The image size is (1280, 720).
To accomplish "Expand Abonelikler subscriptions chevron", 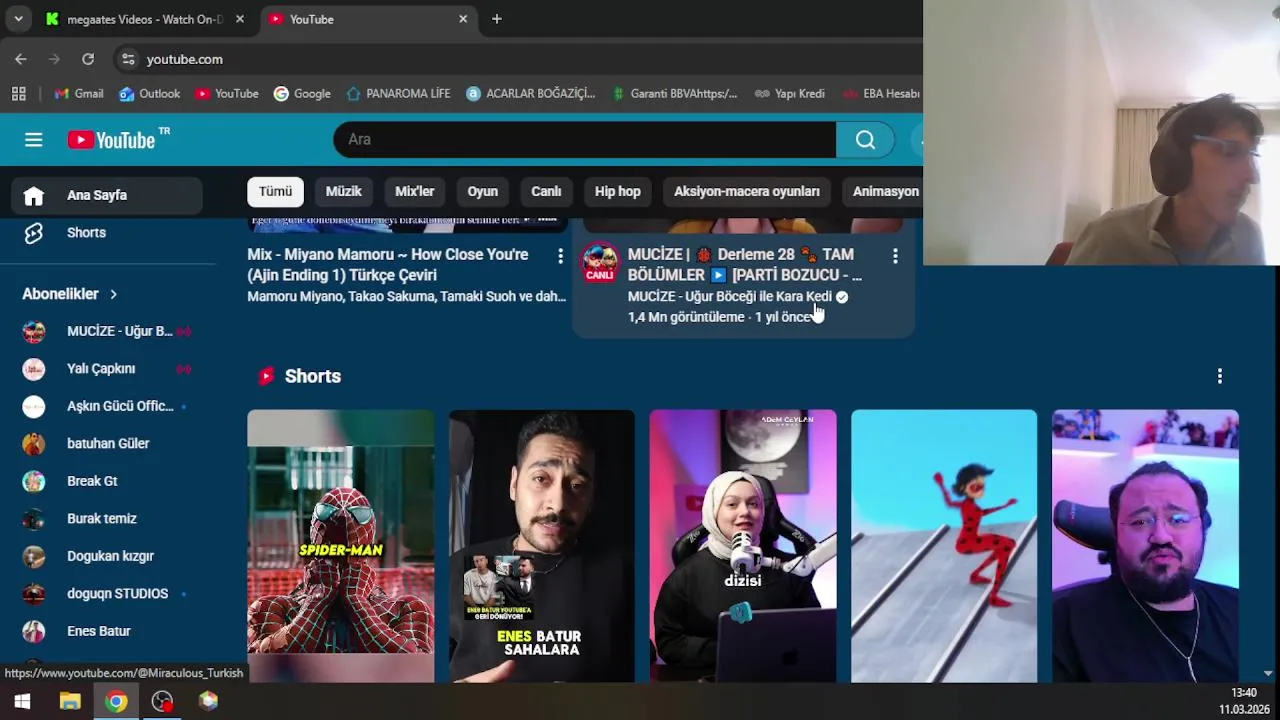I will pyautogui.click(x=113, y=294).
